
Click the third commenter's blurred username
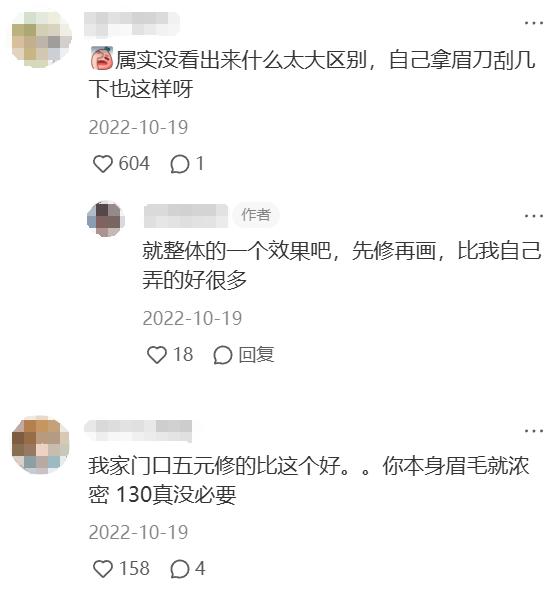[138, 430]
